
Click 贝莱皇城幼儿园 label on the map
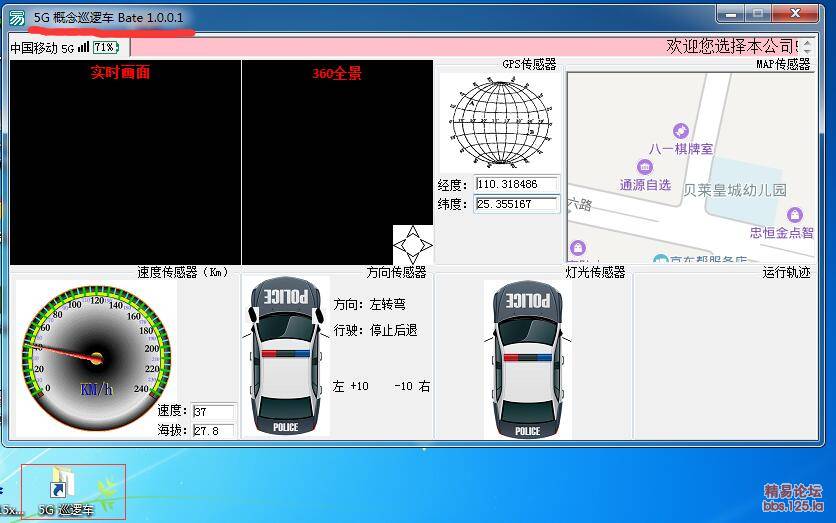click(x=735, y=190)
